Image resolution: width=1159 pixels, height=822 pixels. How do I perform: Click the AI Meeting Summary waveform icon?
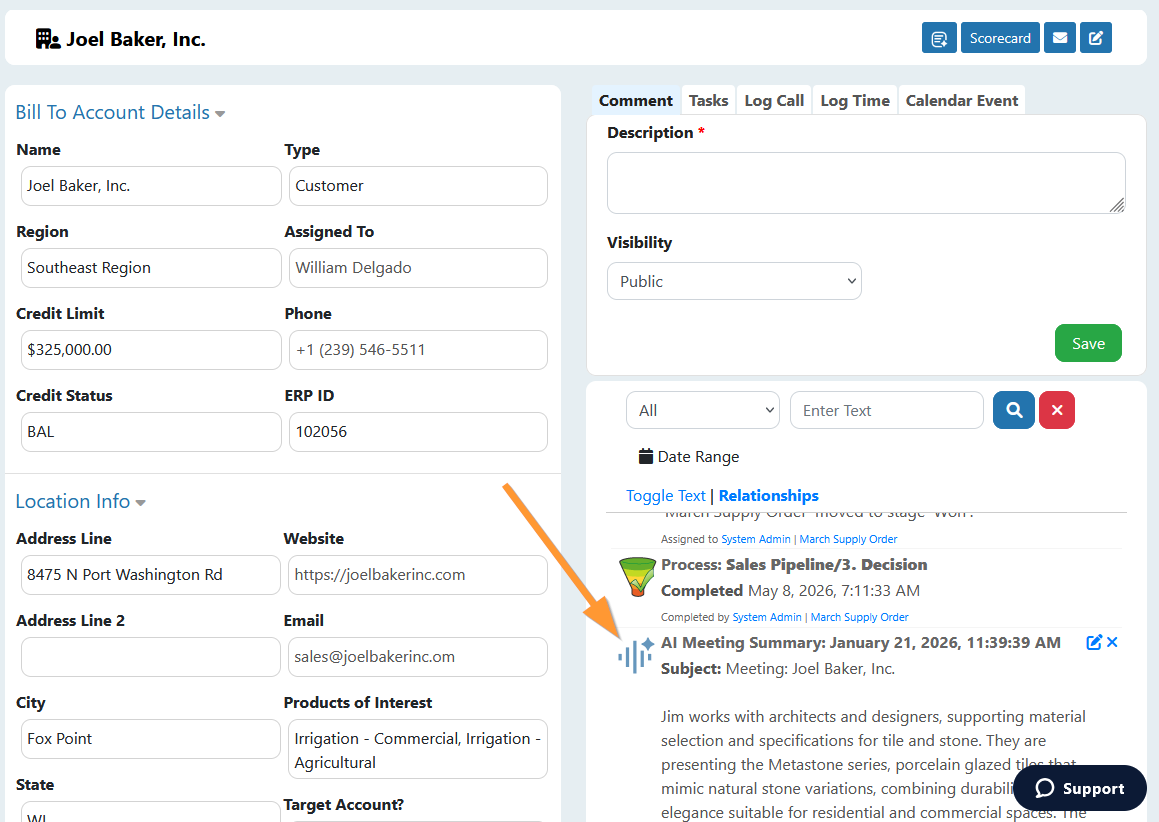tap(636, 654)
